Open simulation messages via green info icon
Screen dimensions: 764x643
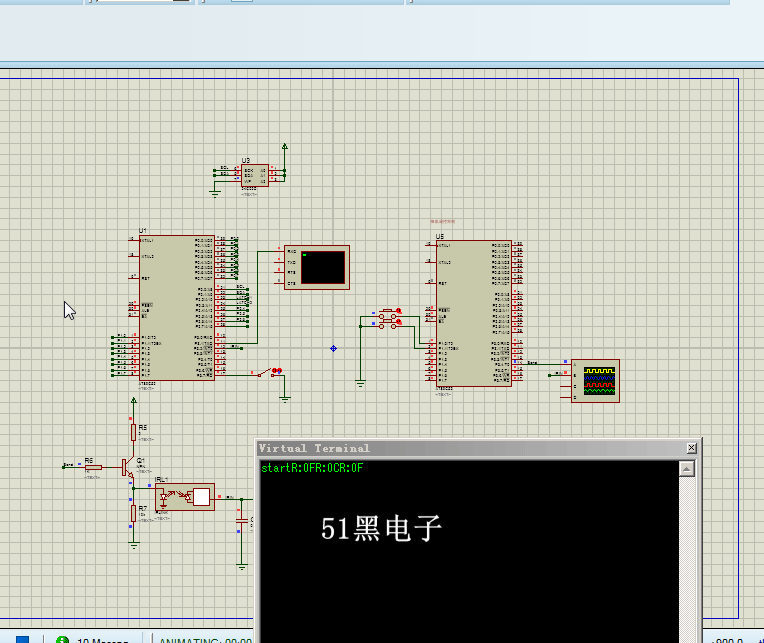tap(62, 640)
